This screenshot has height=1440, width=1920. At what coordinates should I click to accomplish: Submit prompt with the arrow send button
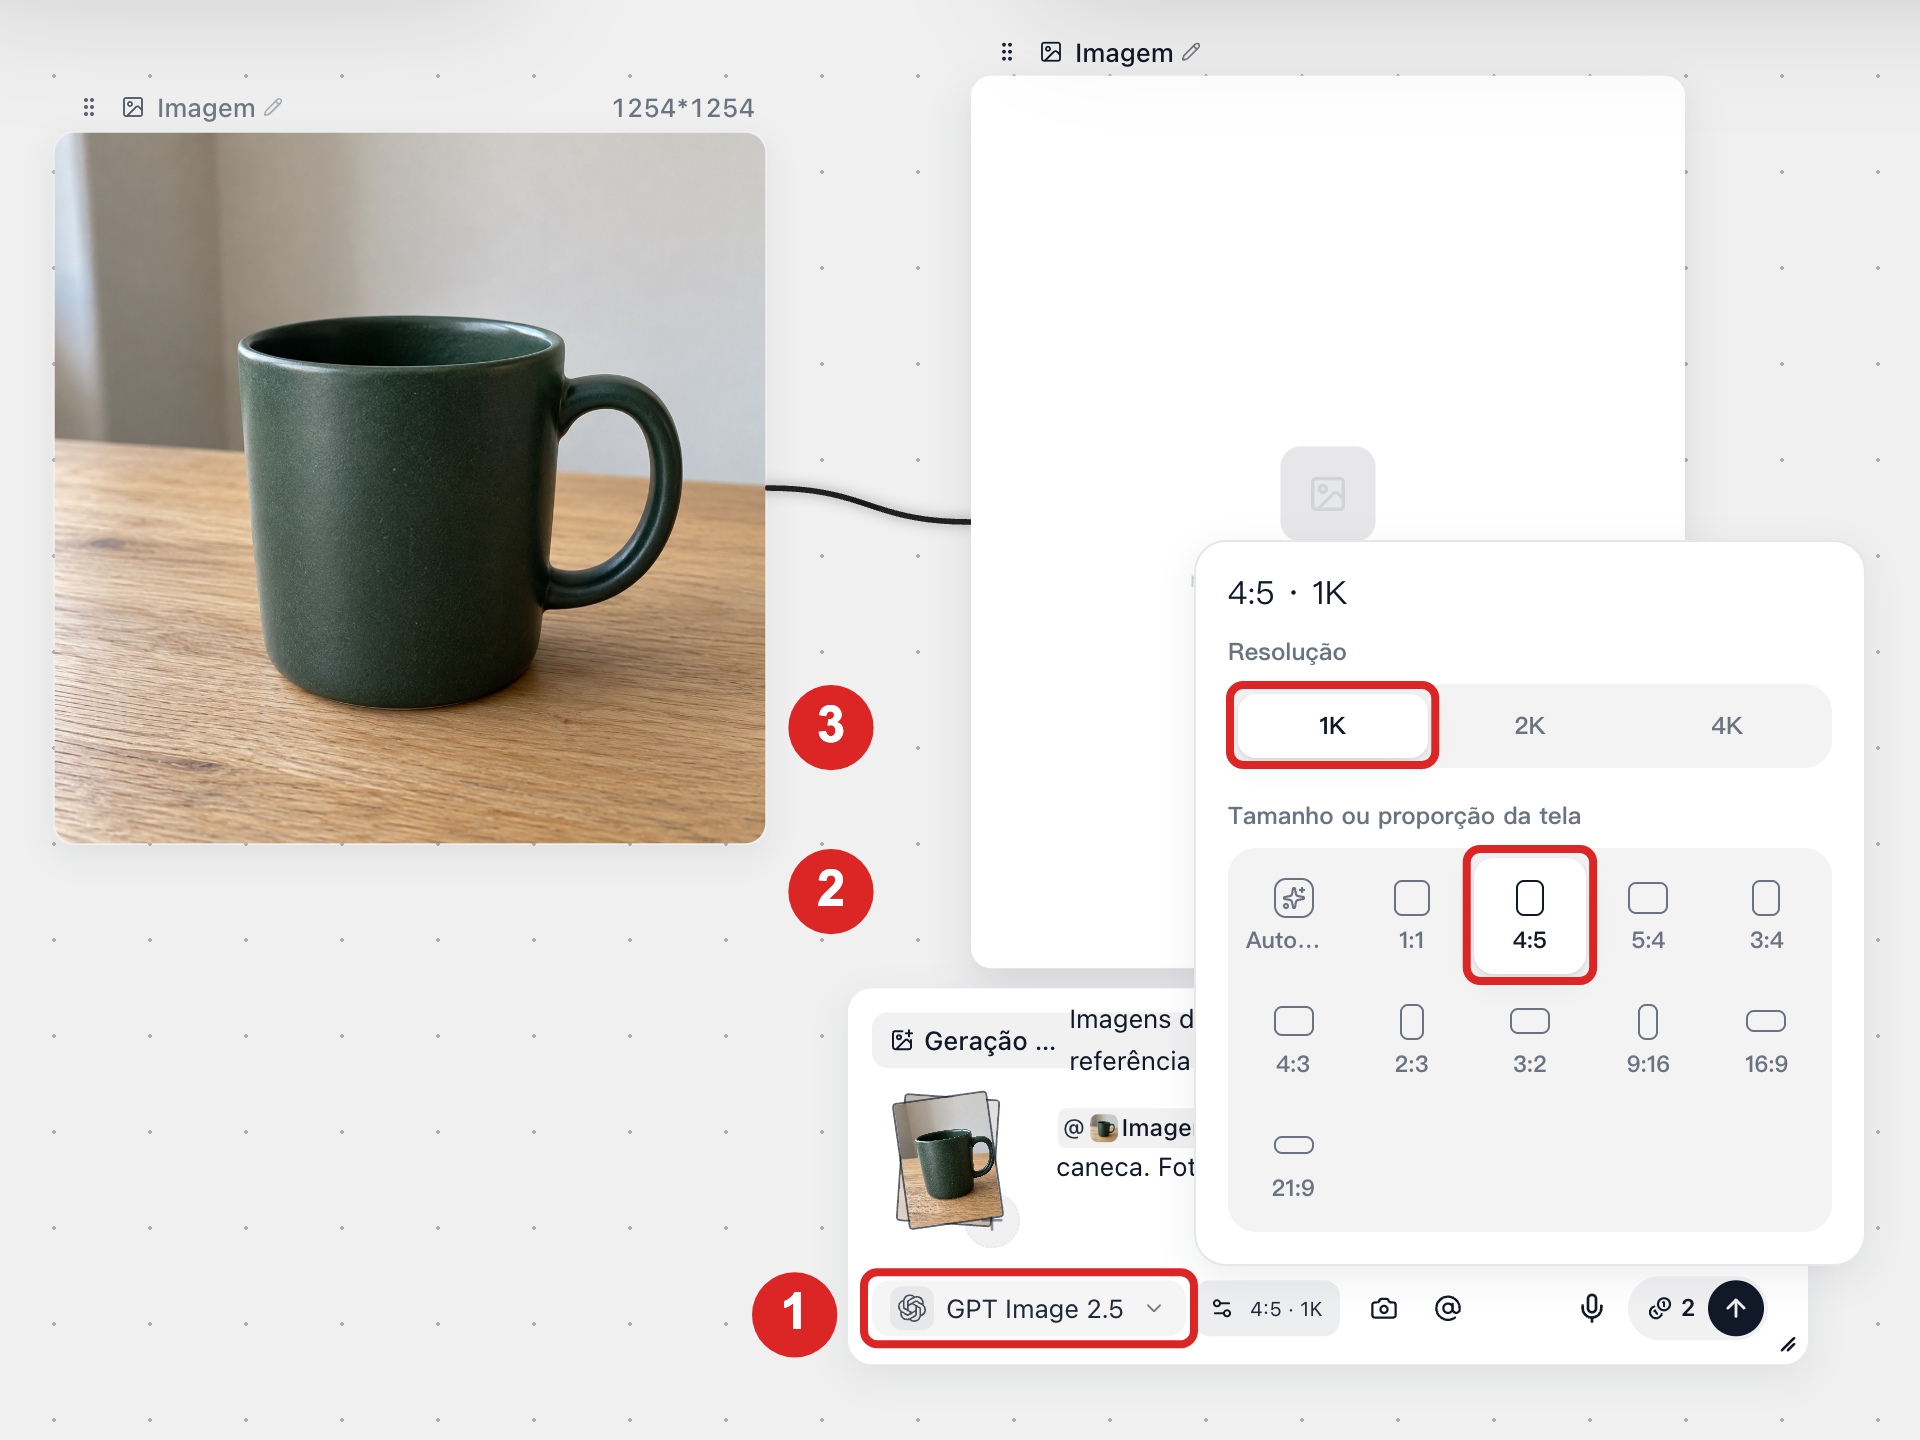click(x=1736, y=1308)
